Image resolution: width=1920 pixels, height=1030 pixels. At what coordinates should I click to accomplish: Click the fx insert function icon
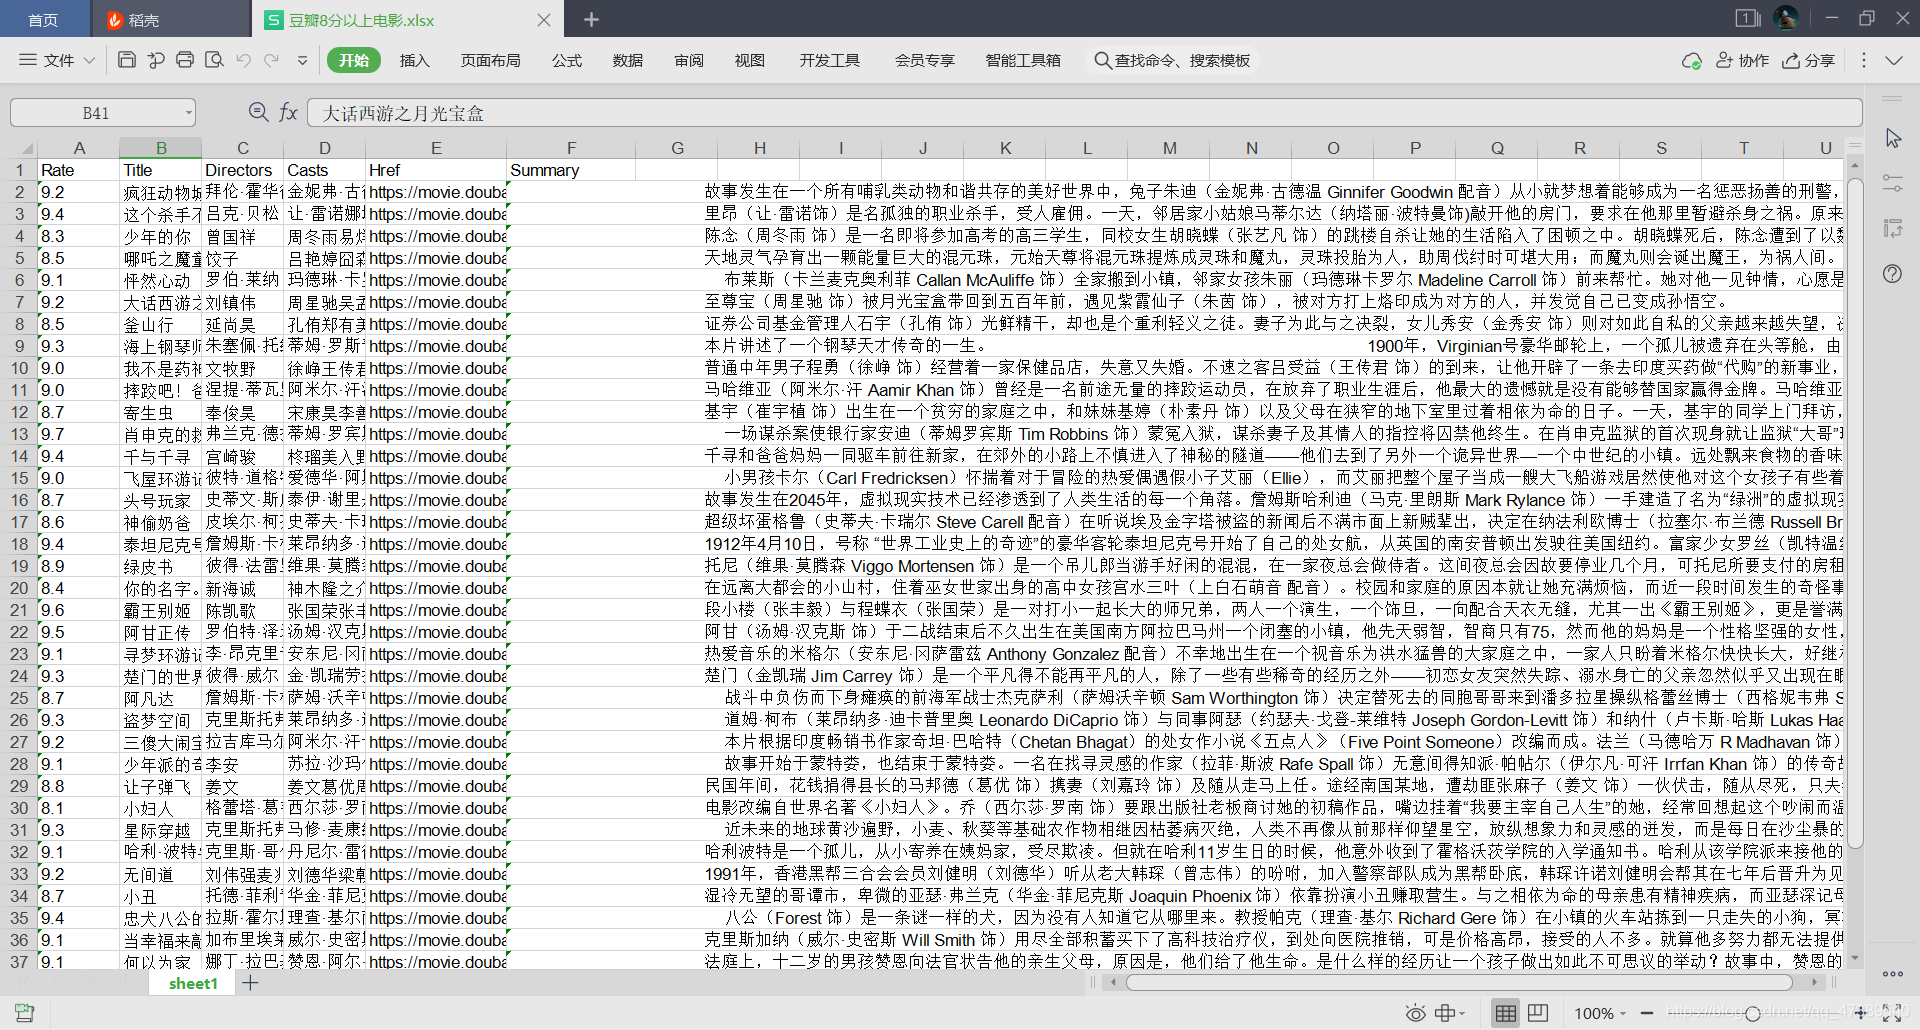[x=288, y=112]
